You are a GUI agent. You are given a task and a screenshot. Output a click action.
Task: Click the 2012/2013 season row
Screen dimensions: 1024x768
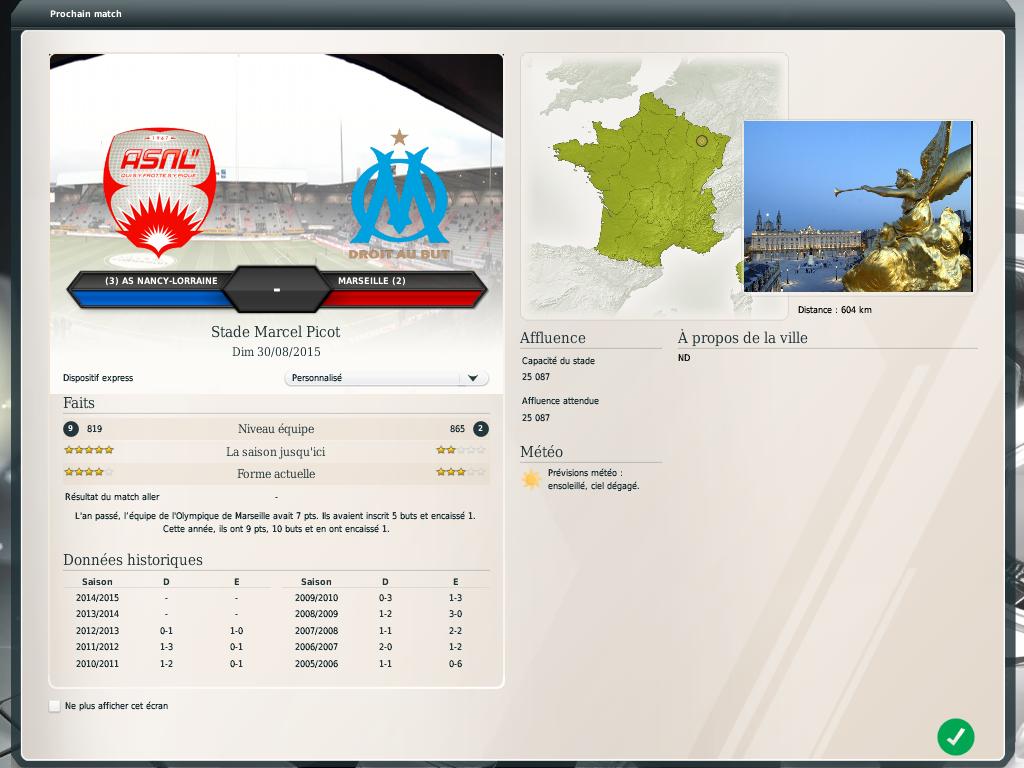167,631
